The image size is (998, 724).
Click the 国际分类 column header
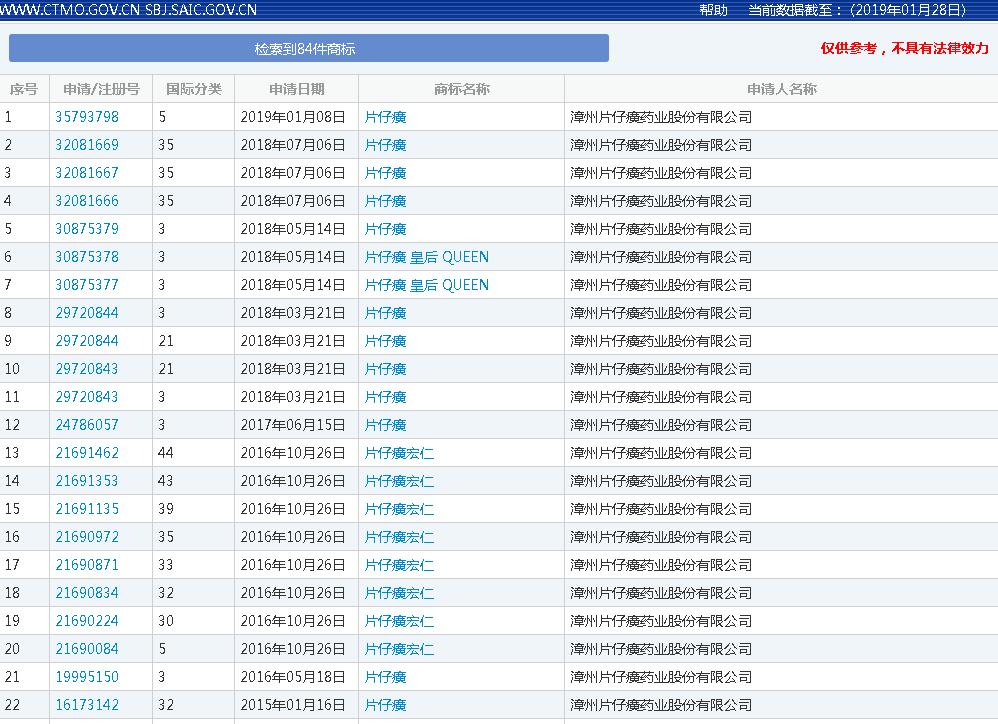[193, 89]
